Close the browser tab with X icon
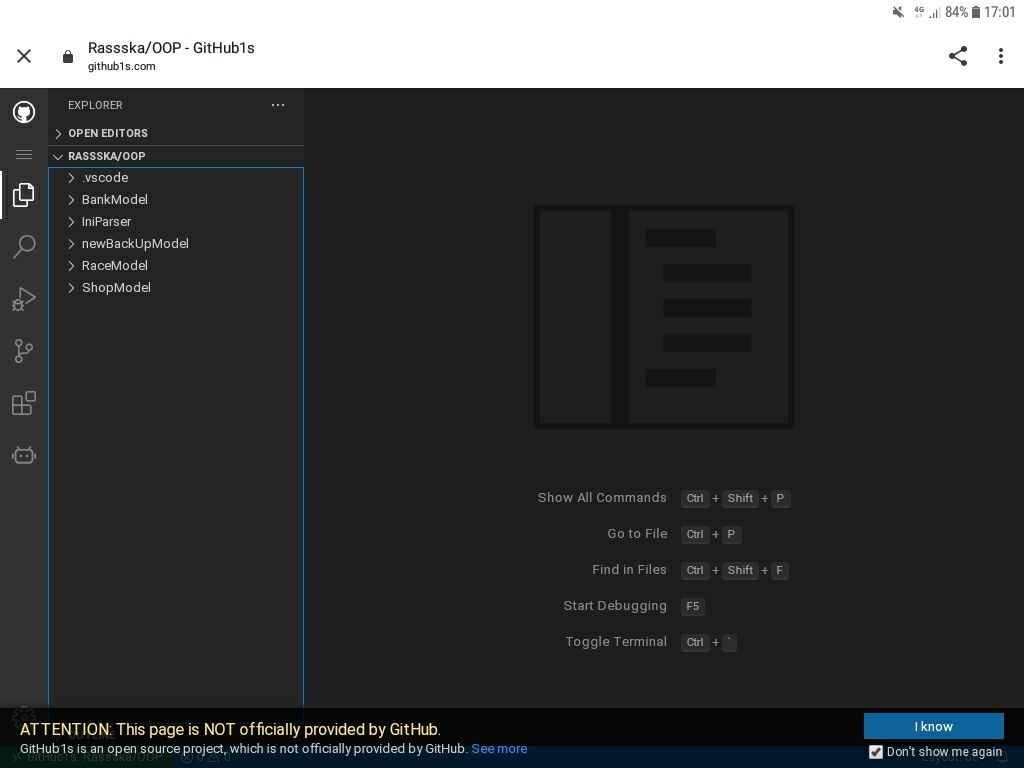The image size is (1024, 768). click(24, 56)
